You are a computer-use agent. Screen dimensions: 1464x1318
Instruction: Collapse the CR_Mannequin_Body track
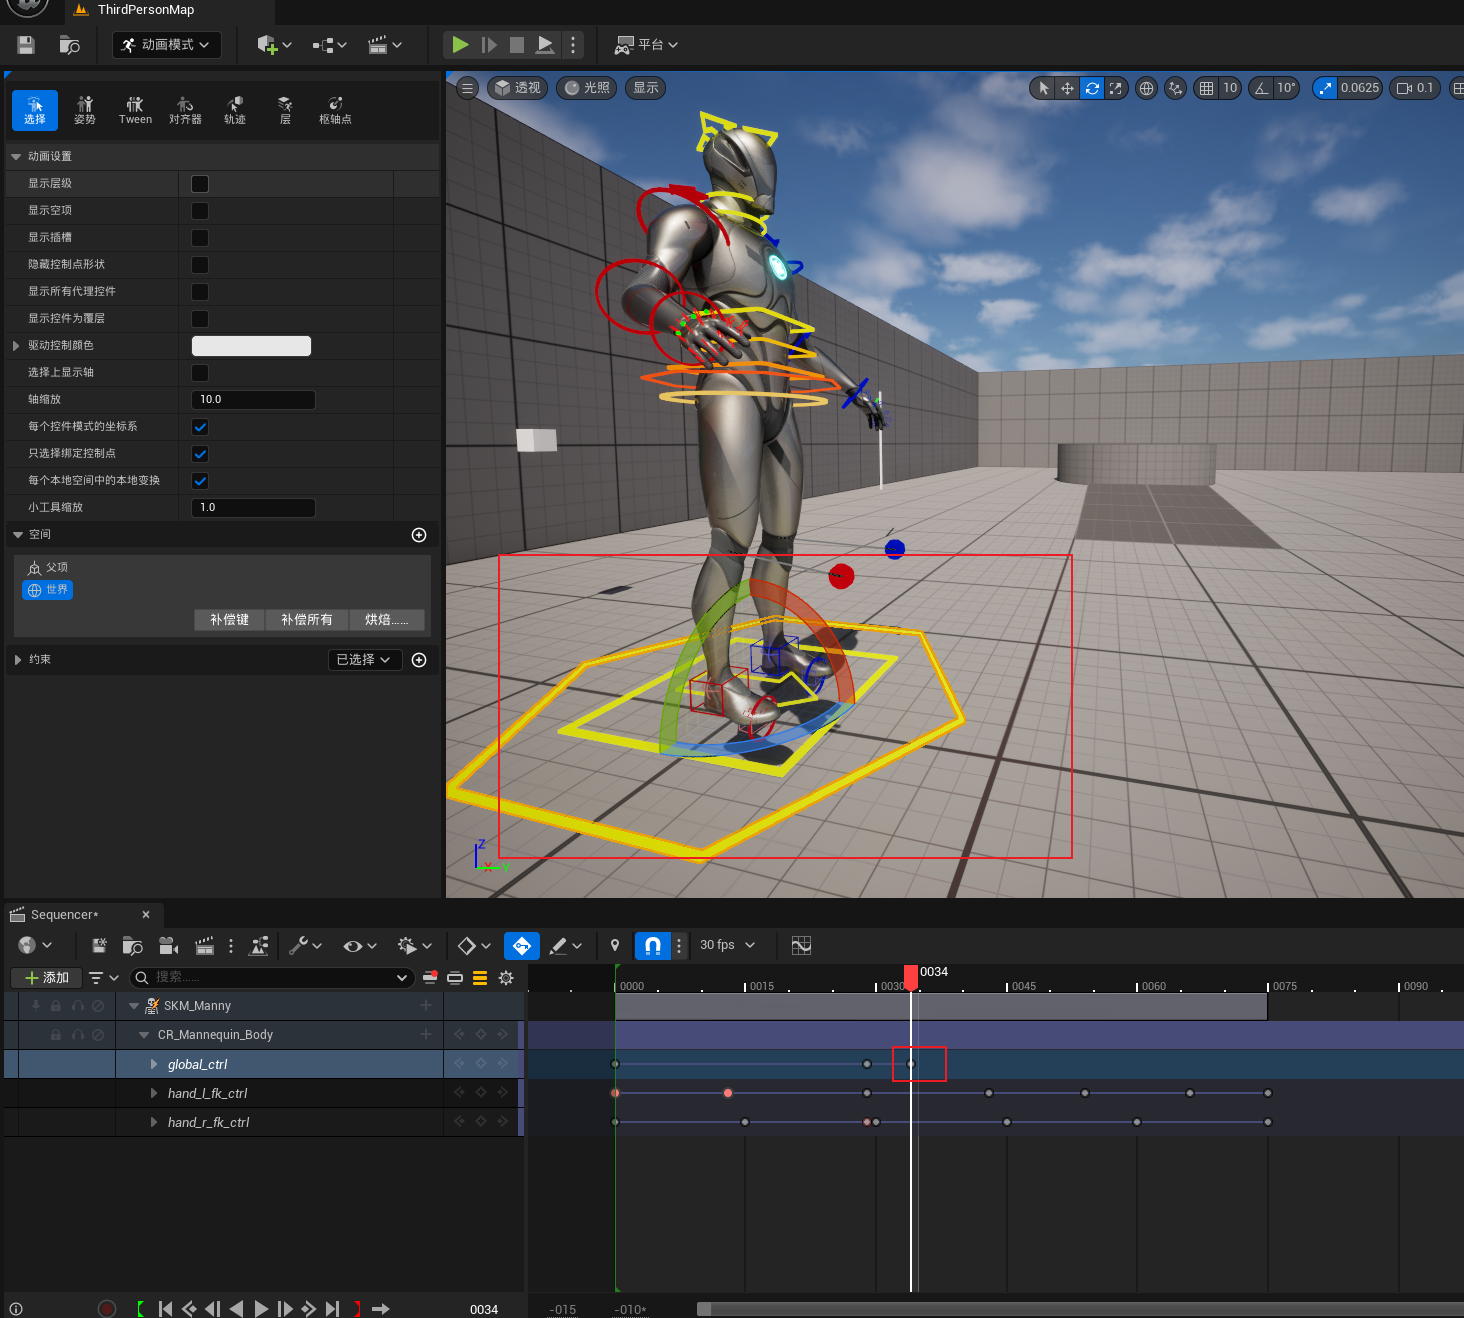pos(144,1035)
